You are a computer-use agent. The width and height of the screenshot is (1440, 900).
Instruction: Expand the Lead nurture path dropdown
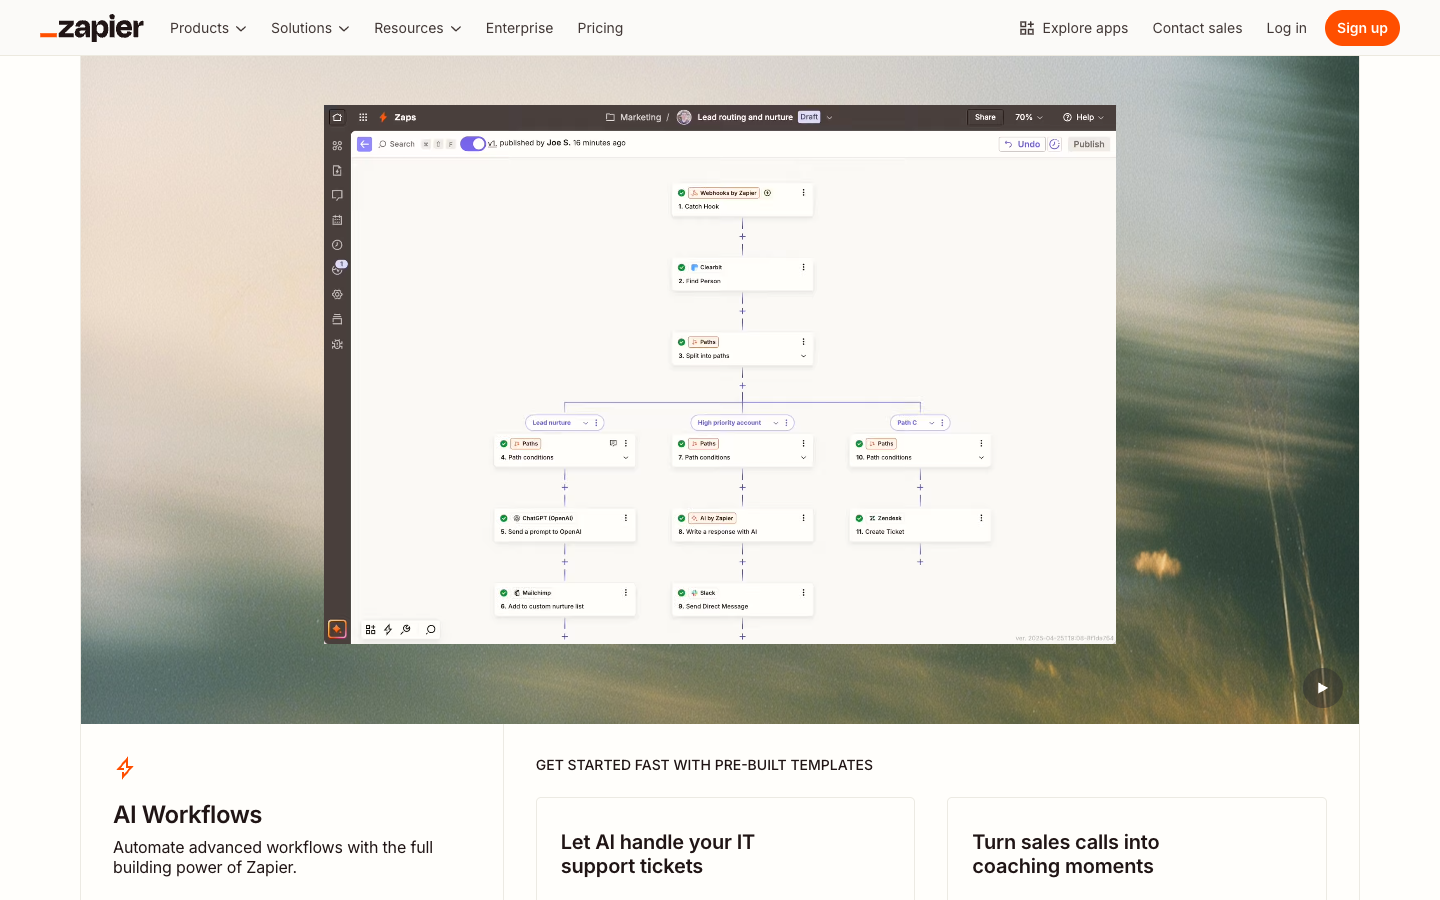coord(586,423)
